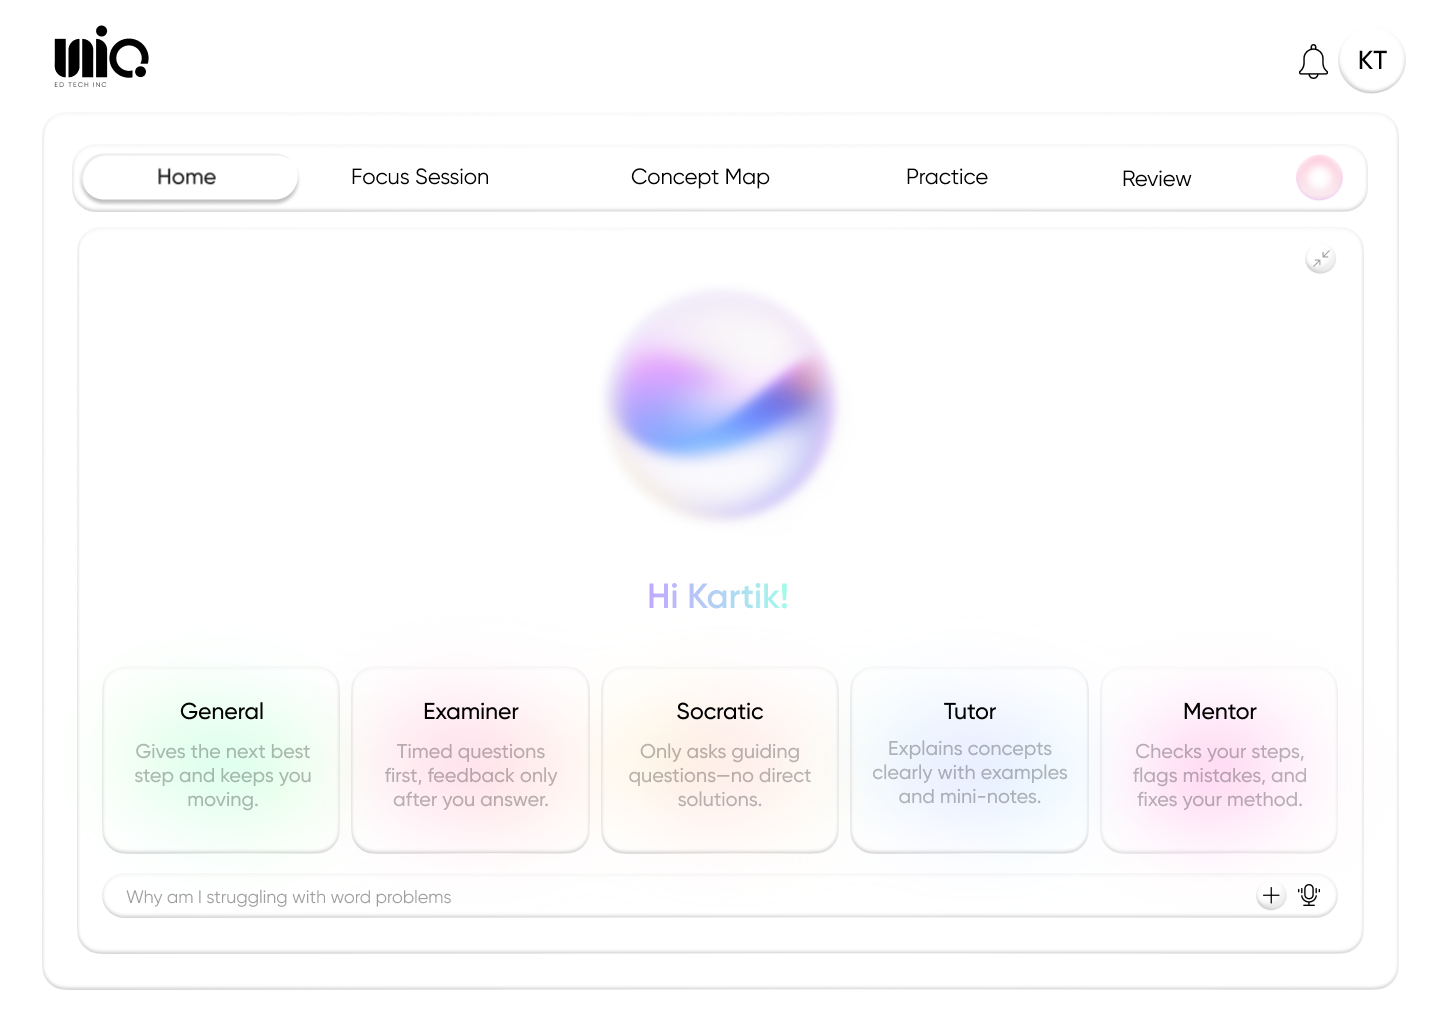Click the KT profile avatar
This screenshot has width=1440, height=1024.
[1371, 60]
